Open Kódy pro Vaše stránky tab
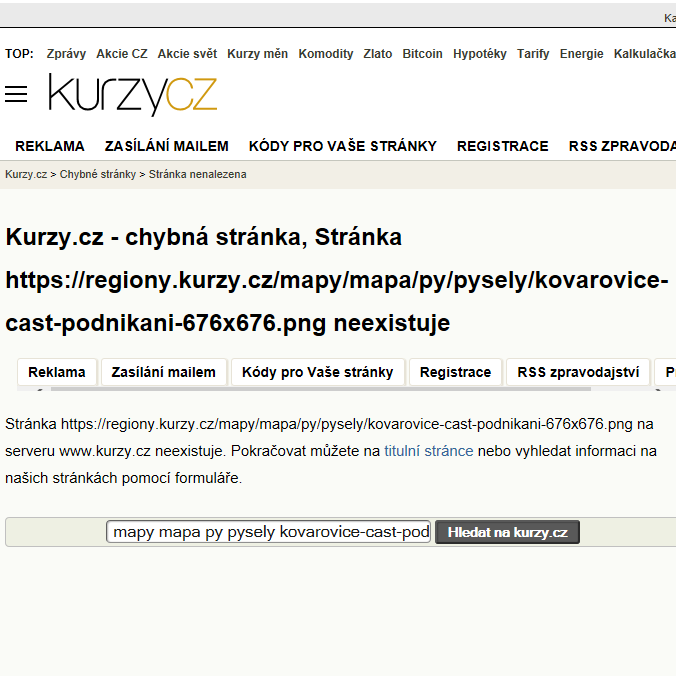This screenshot has width=676, height=676. pyautogui.click(x=318, y=372)
